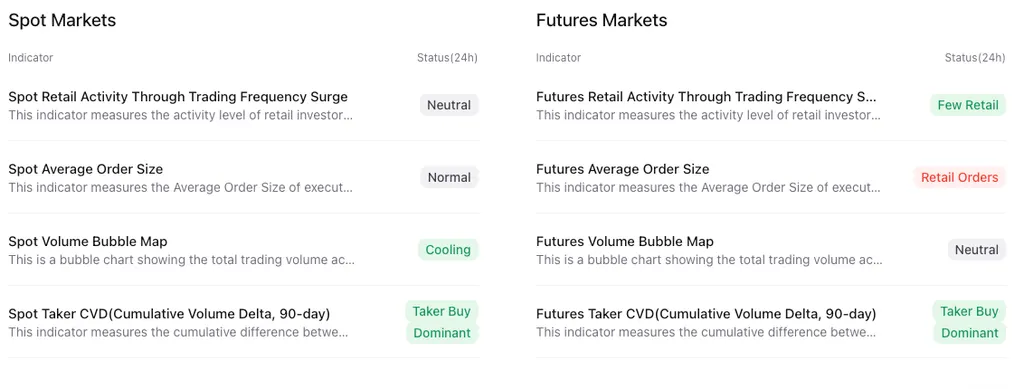Click the Futures Markets heading
This screenshot has height=389, width=1024.
click(x=601, y=20)
